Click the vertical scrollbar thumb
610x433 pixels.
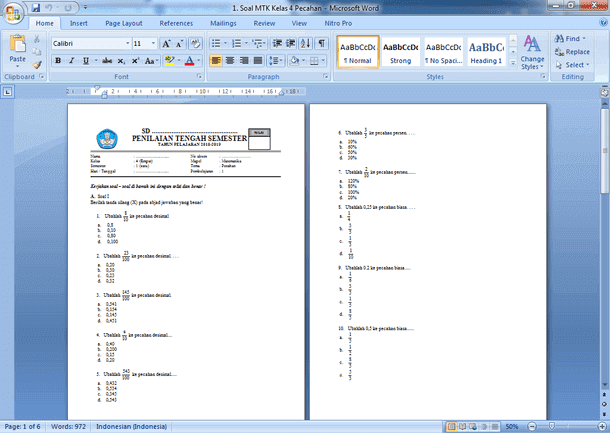click(x=605, y=151)
